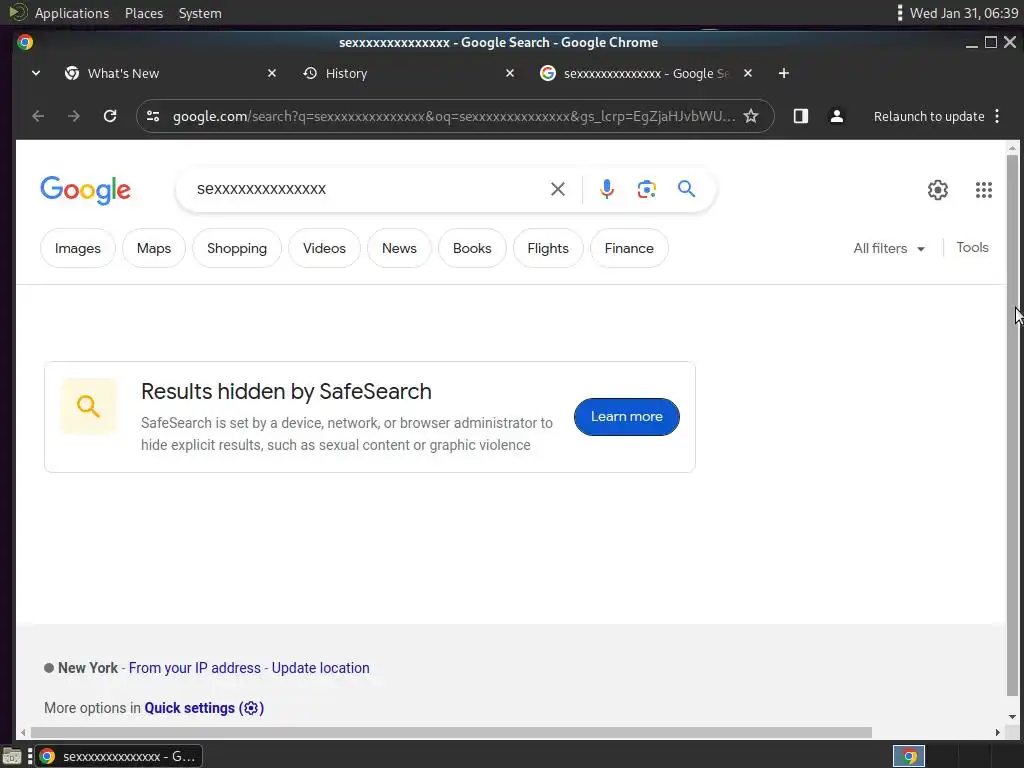Go to Google homepage via logo

86,190
